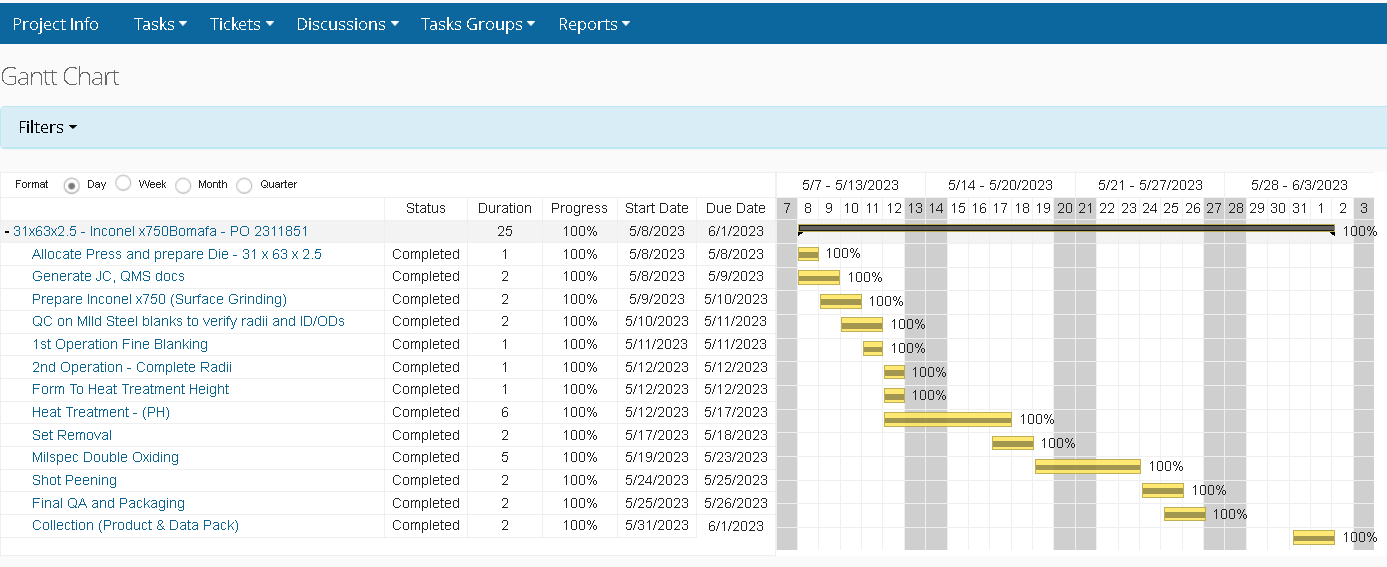
Task: Click the project summary bar in Gantt
Action: tap(1065, 229)
